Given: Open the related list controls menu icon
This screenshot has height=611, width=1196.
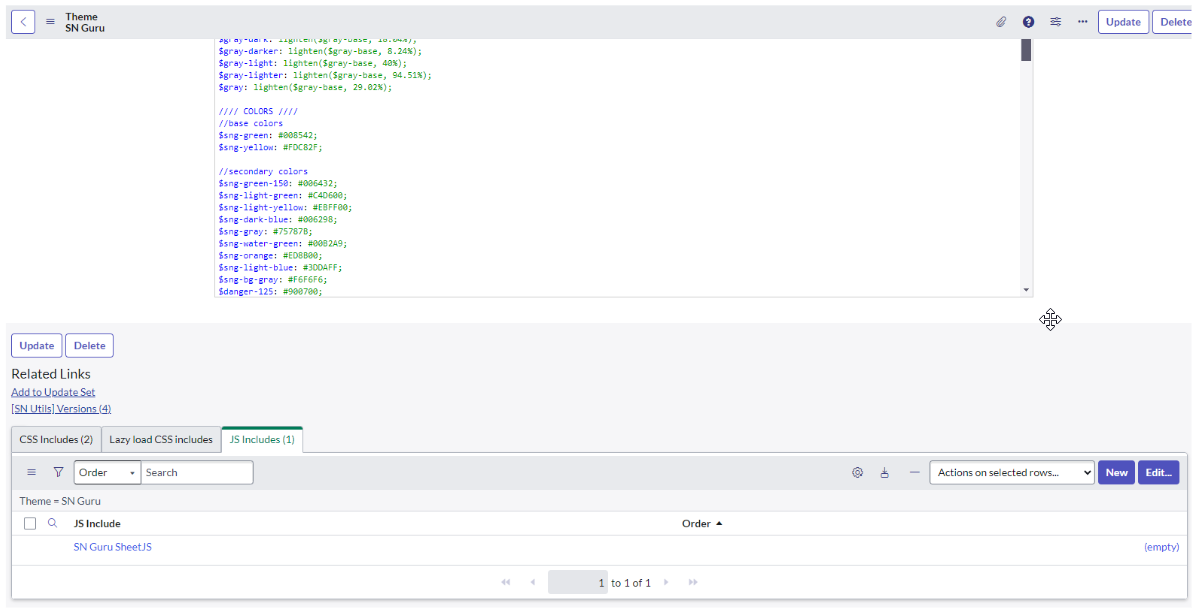Looking at the screenshot, I should 31,472.
